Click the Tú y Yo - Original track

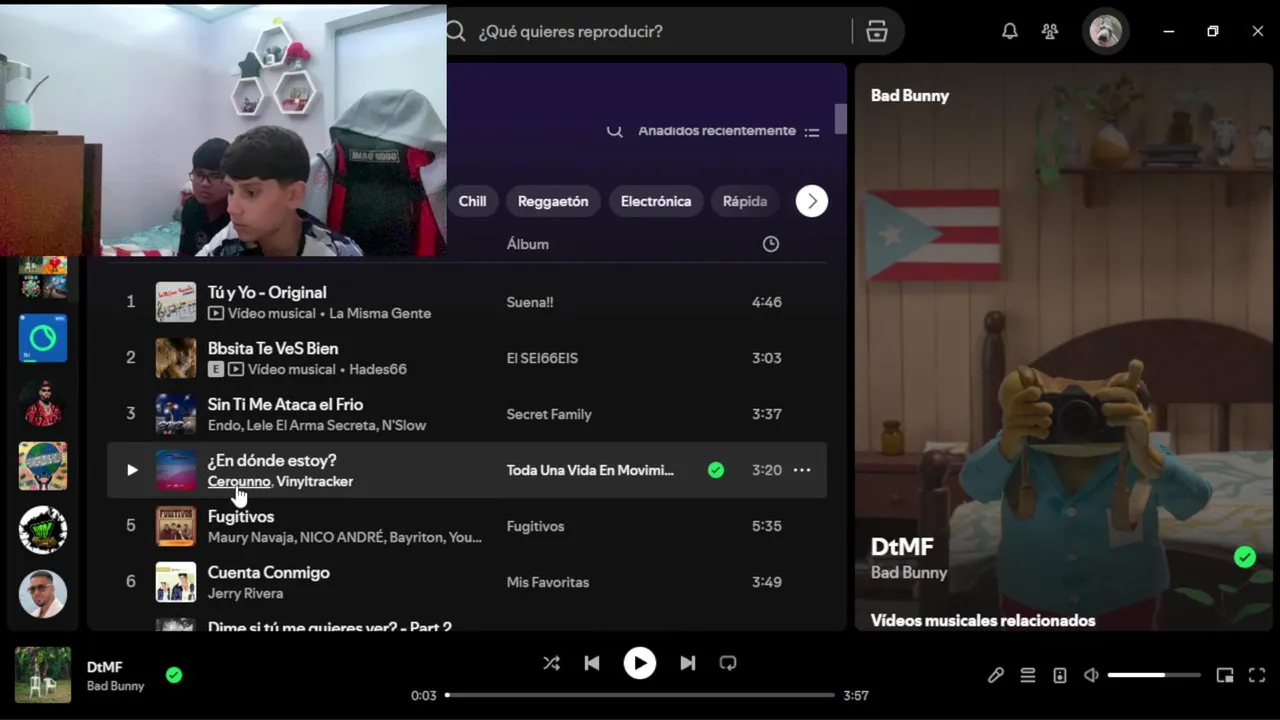(x=267, y=292)
